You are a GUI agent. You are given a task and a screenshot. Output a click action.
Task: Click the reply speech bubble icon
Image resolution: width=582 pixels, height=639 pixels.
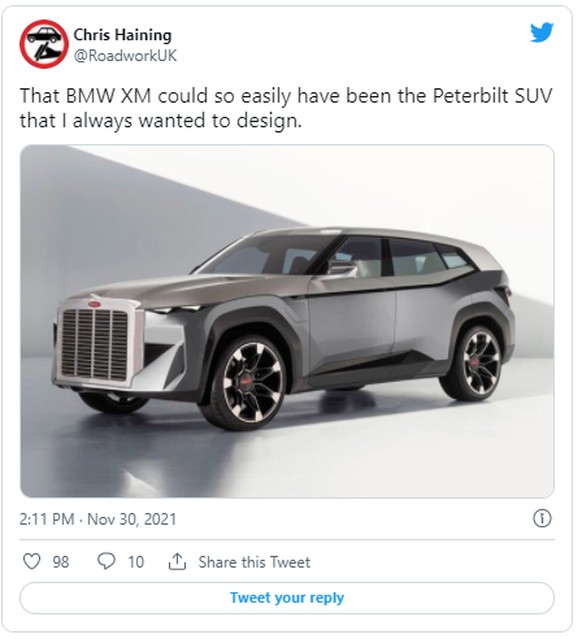pyautogui.click(x=106, y=561)
